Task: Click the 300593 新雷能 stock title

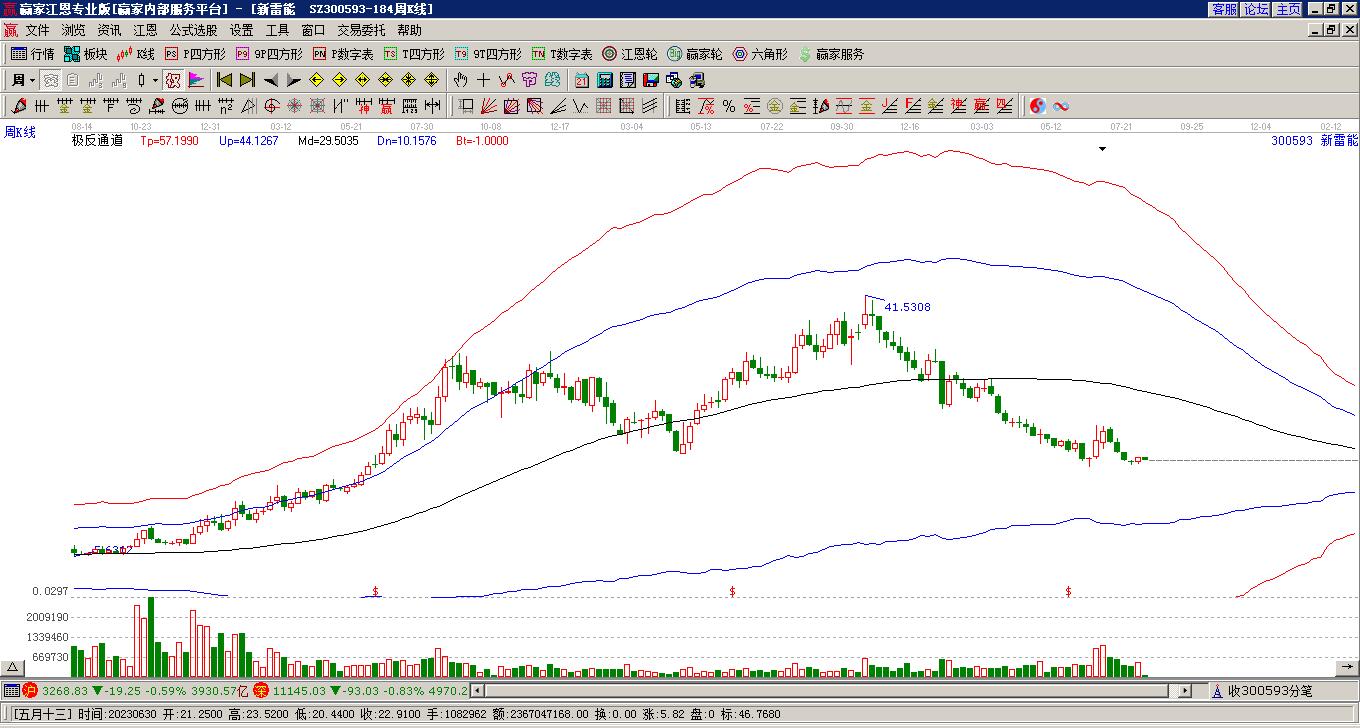Action: coord(1314,141)
